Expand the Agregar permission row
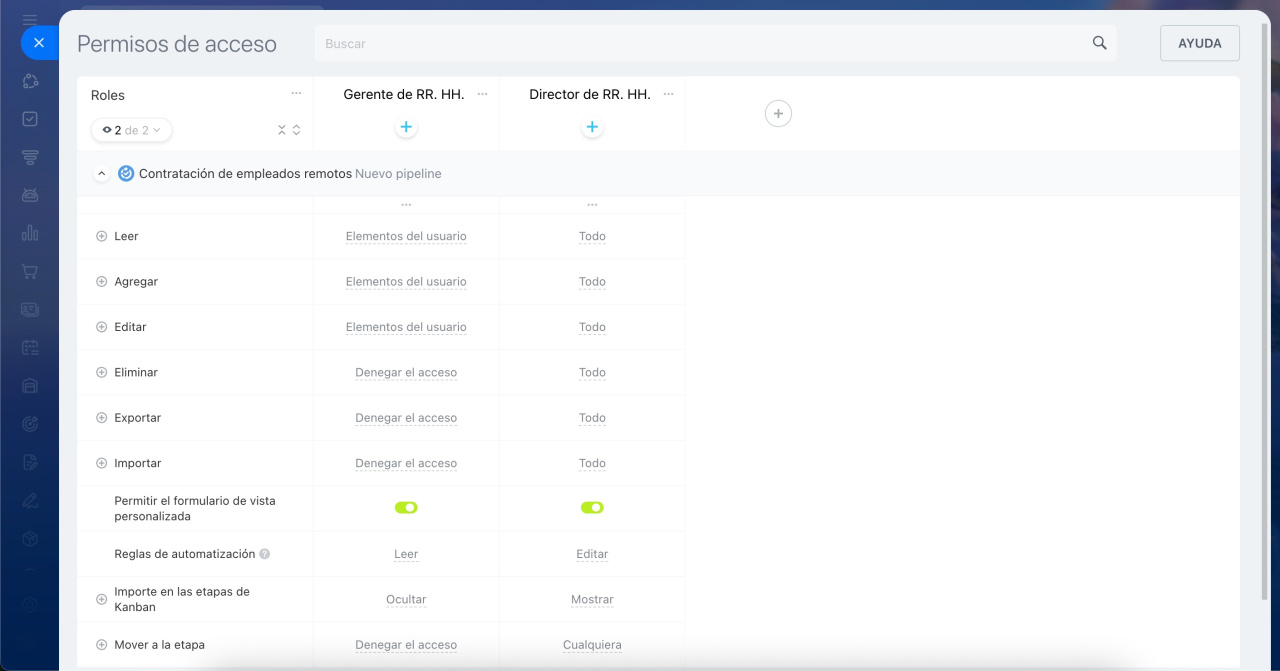 tap(101, 282)
